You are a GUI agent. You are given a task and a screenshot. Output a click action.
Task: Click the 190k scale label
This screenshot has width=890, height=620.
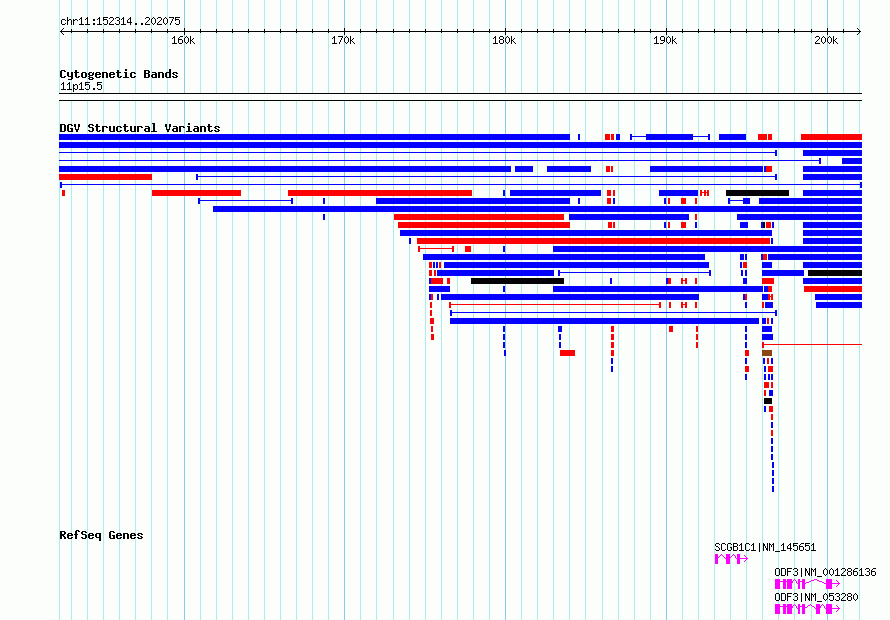click(x=665, y=40)
